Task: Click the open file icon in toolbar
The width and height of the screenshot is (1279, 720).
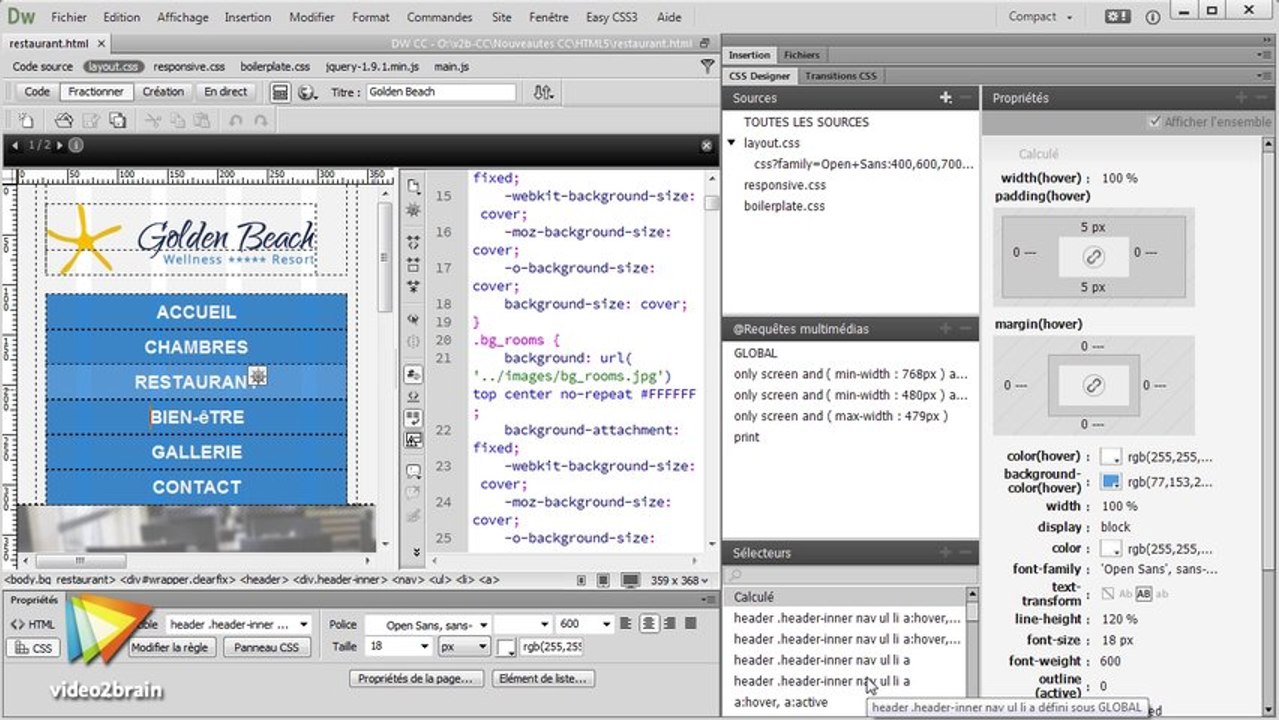Action: click(x=64, y=120)
